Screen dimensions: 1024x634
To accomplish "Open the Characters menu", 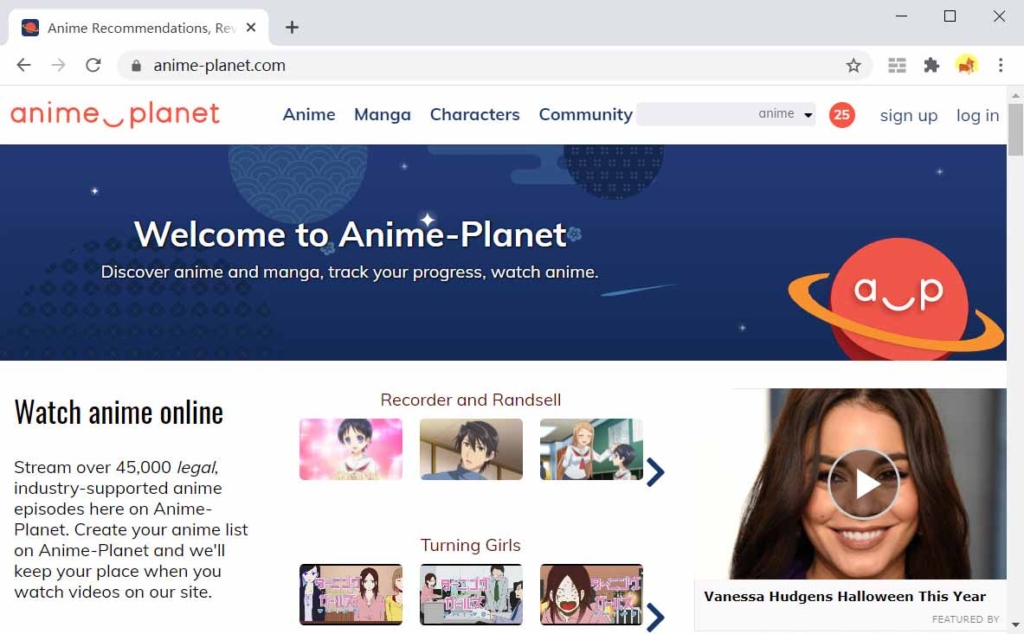I will [x=475, y=115].
